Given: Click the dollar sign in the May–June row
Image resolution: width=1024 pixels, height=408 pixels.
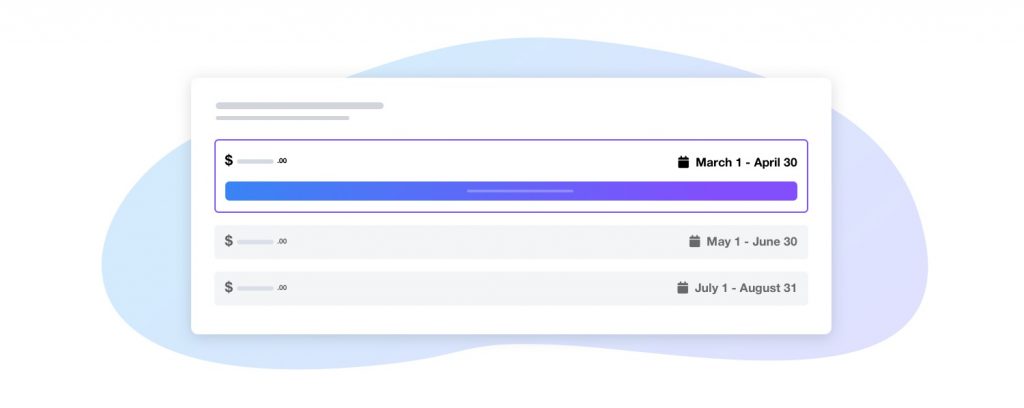Looking at the screenshot, I should pyautogui.click(x=229, y=241).
